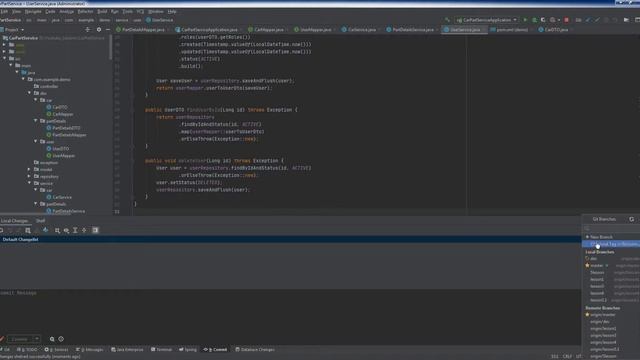Viewport: 640px width, 360px height.
Task: Click the magnifier icon below the commit message
Action: (x=52, y=339)
